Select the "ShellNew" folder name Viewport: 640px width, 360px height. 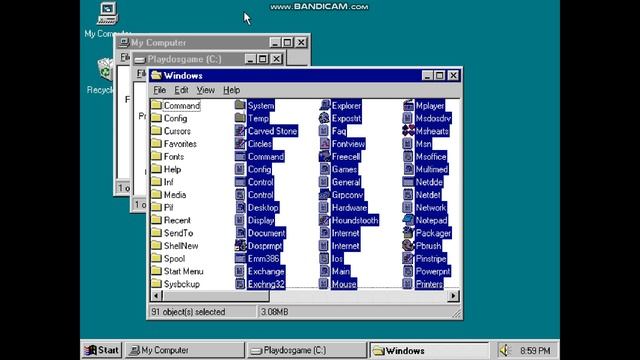point(181,246)
